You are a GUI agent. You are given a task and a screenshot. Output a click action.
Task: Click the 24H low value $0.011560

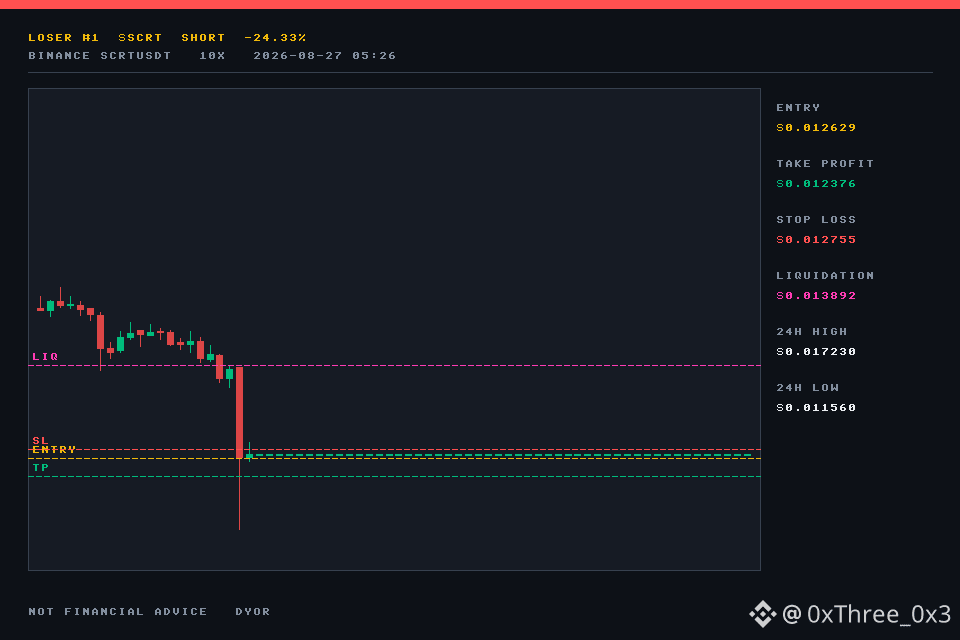(816, 408)
